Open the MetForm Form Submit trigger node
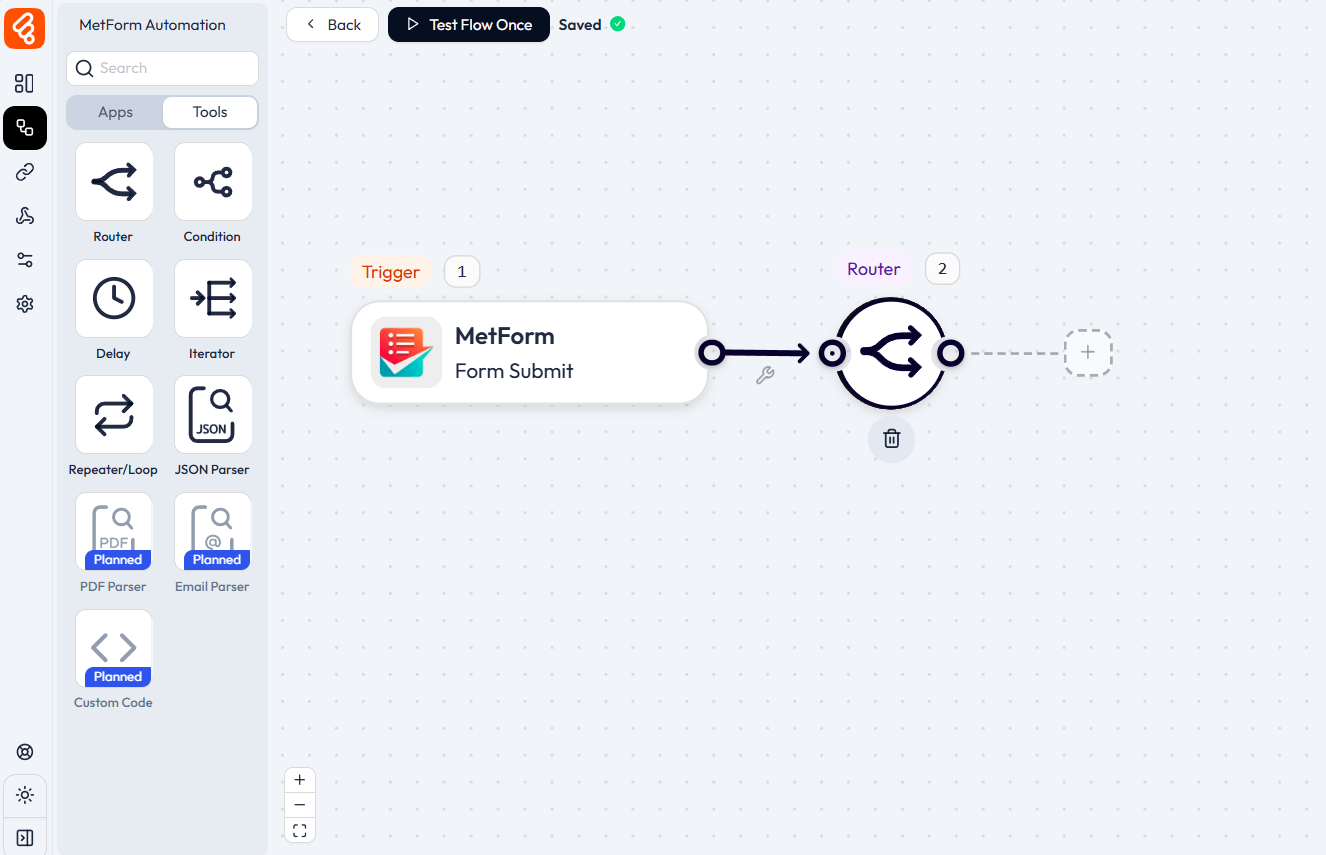The width and height of the screenshot is (1326, 855). [530, 353]
